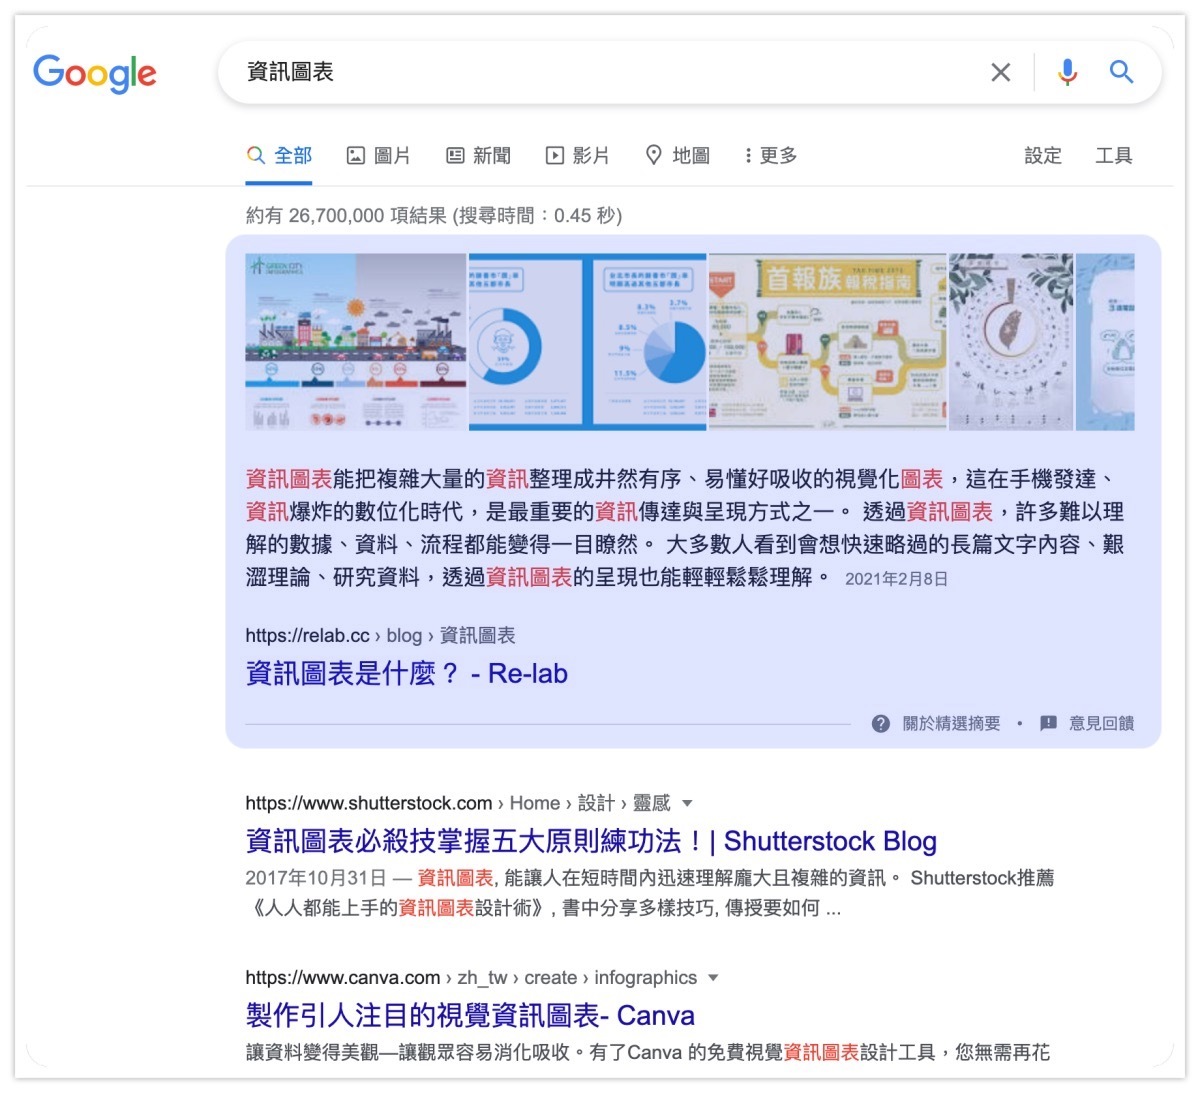Screen dimensions: 1200x1093
Task: Expand the Canva infographics breadcrumb arrow
Action: (712, 978)
